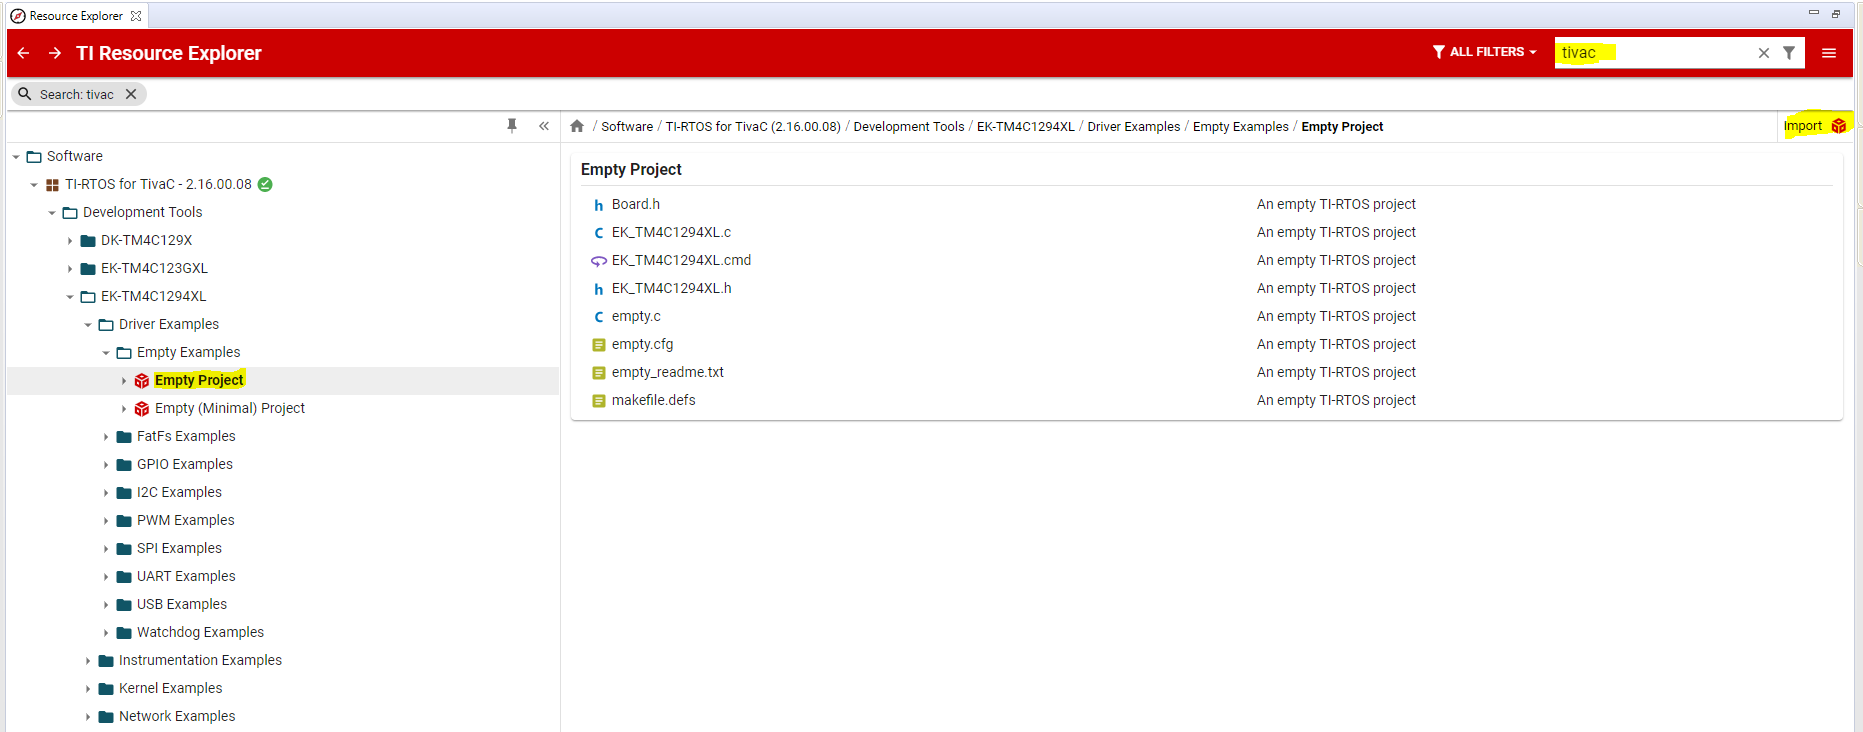The height and width of the screenshot is (732, 1863).
Task: Restore the Resource Explorer view
Action: coord(1836,13)
